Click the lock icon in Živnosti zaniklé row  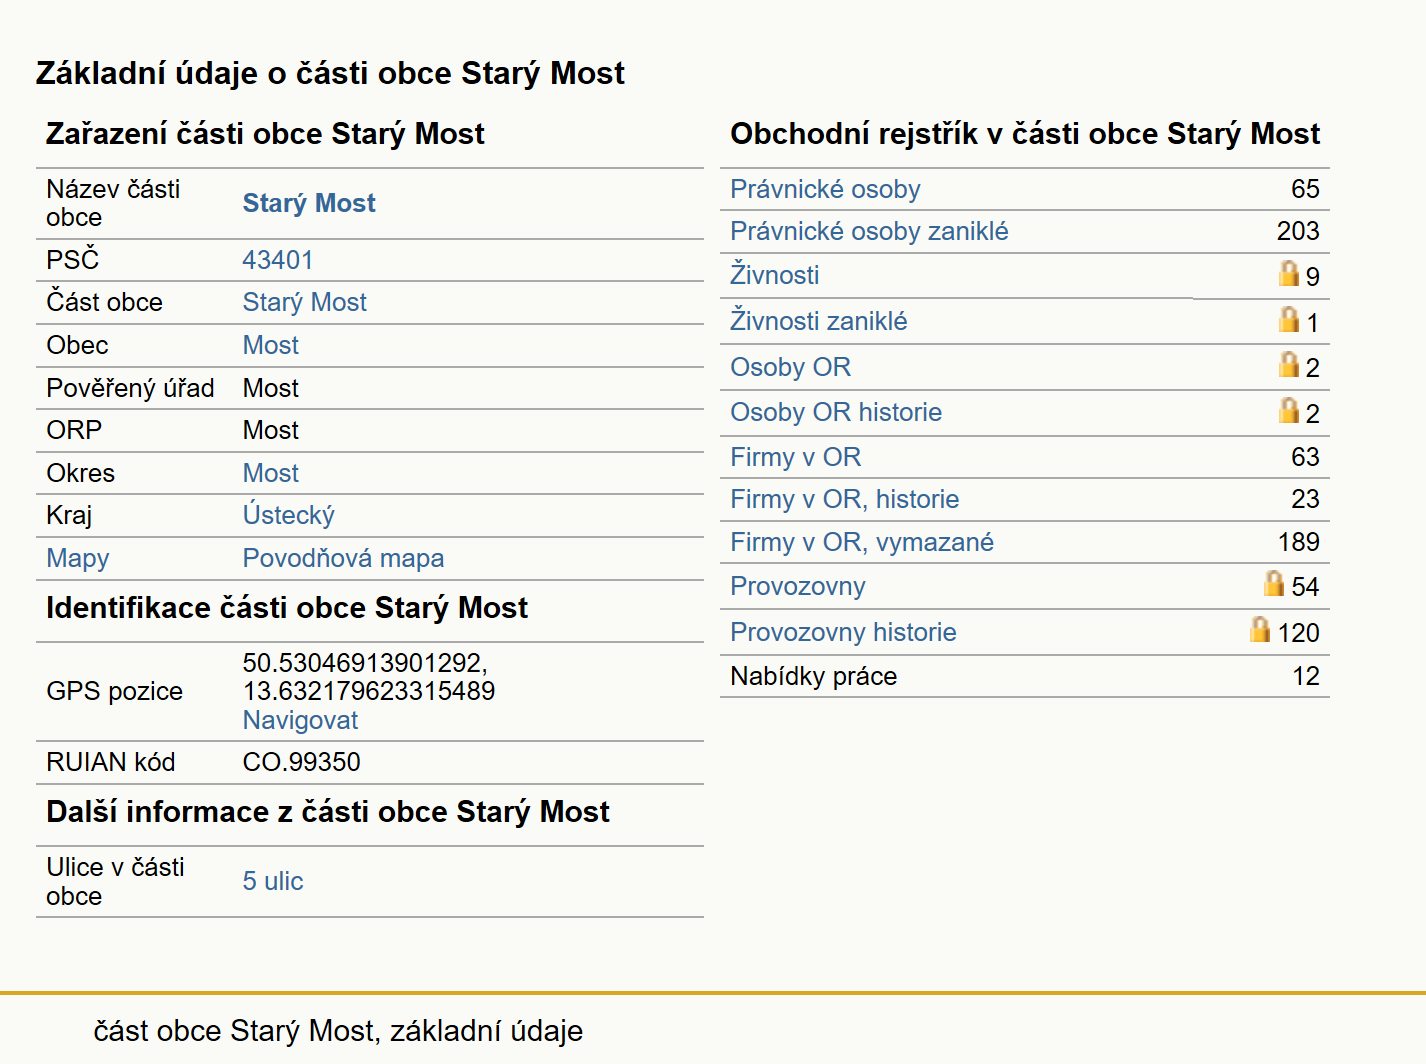[1289, 319]
